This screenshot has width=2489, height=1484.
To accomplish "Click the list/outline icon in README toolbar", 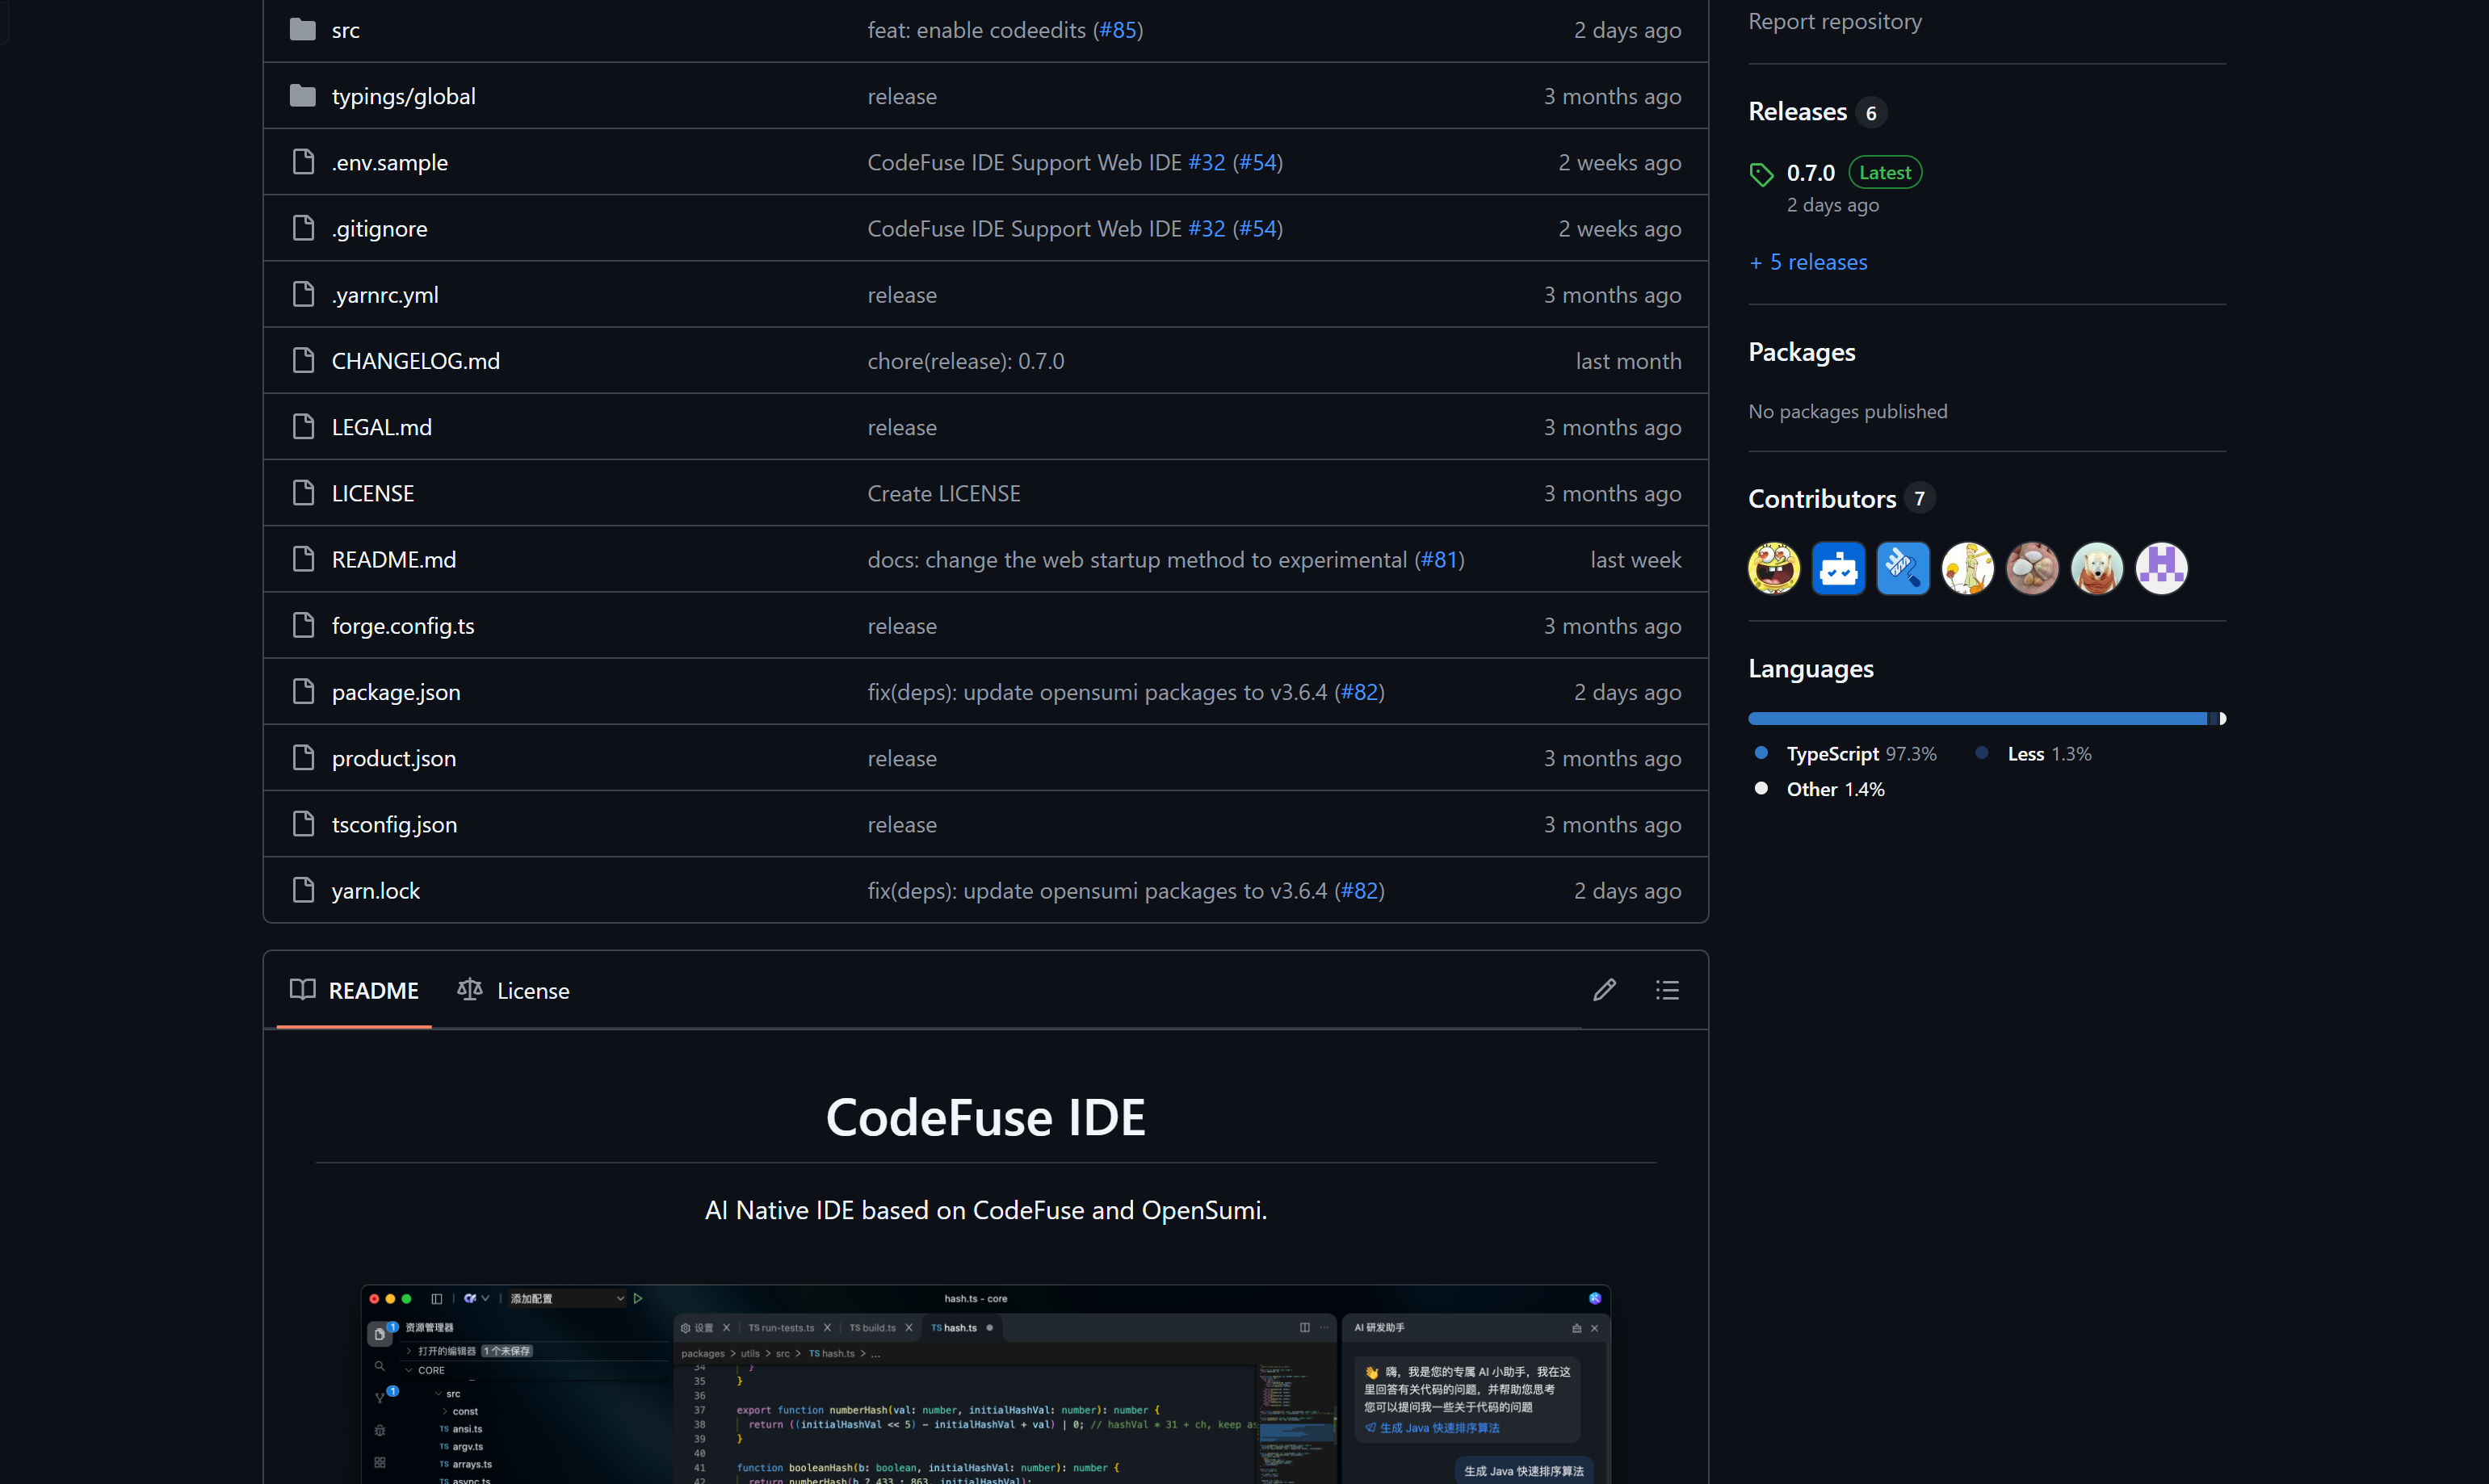I will pos(1668,989).
